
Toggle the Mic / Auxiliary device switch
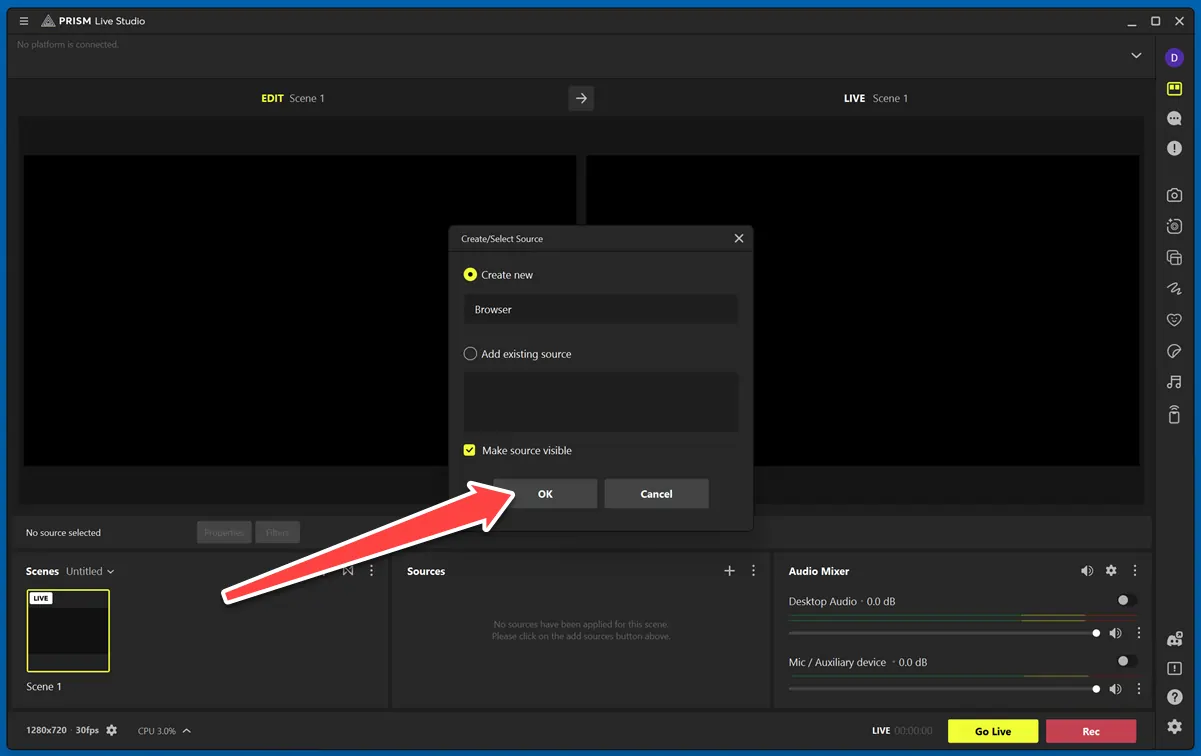point(1126,662)
